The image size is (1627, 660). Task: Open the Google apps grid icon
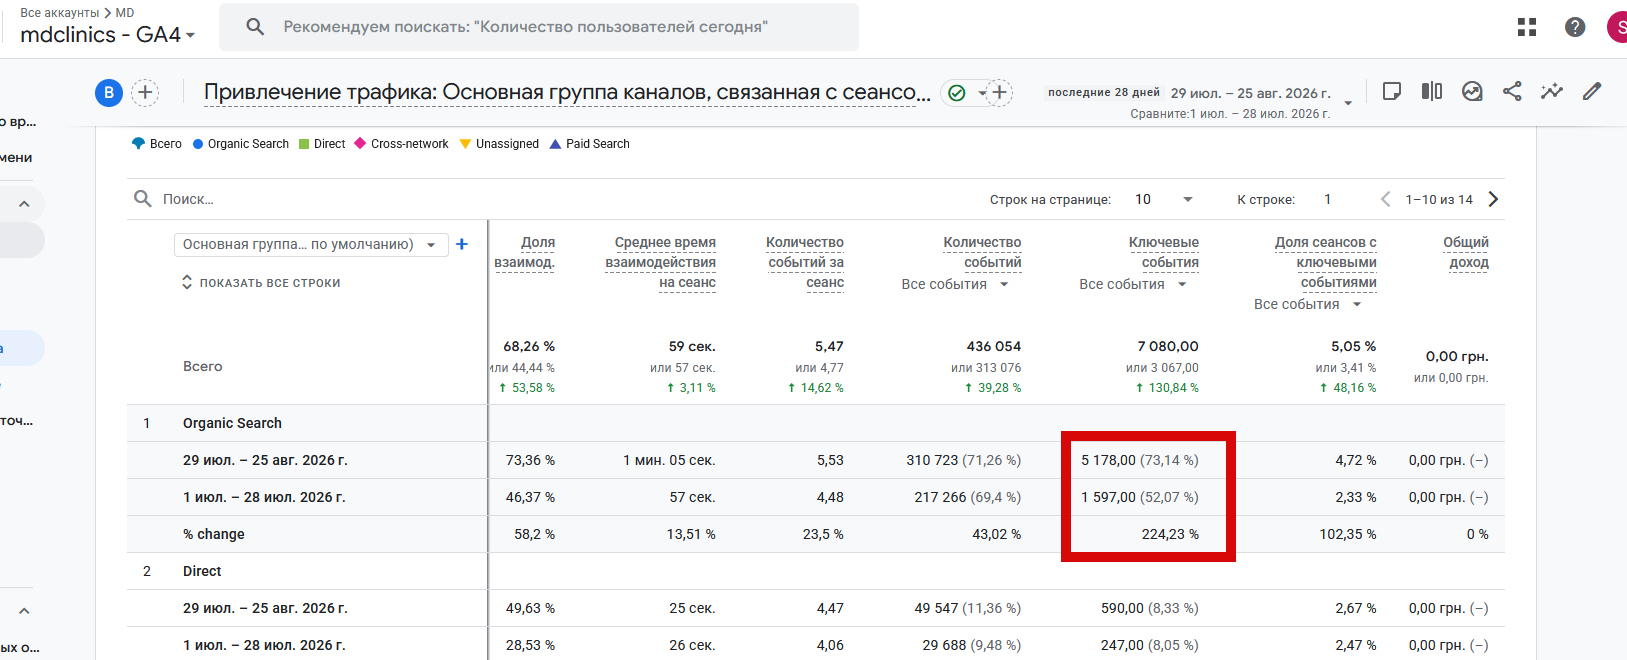1526,27
